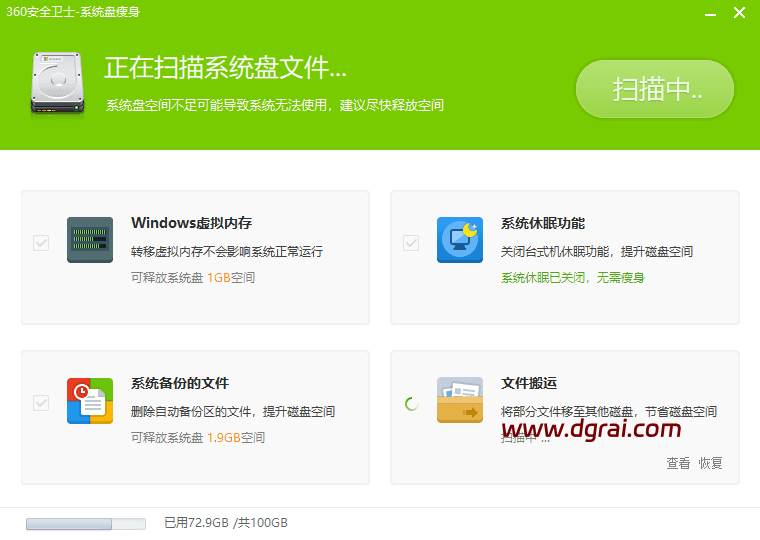
Task: Click the spinning scan indicator beside 文件搬运
Action: coord(412,403)
